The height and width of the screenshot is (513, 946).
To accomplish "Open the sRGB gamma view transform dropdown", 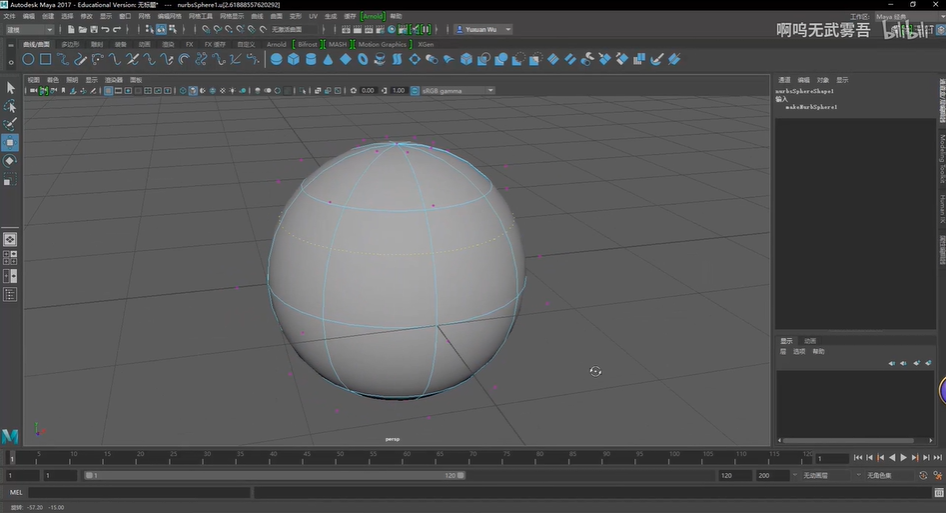I will click(458, 91).
